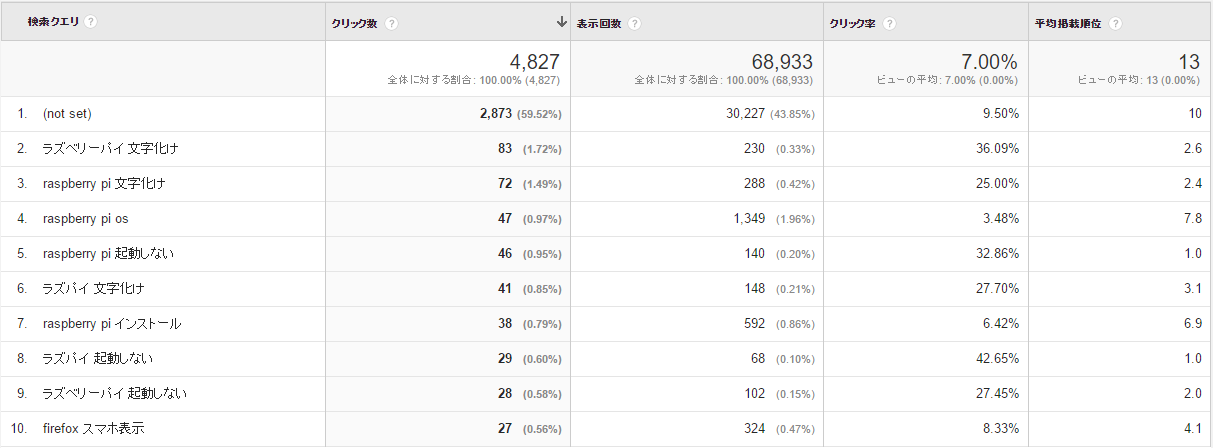This screenshot has height=448, width=1213.
Task: Toggle sort arrow in クリック数 column
Action: (562, 22)
